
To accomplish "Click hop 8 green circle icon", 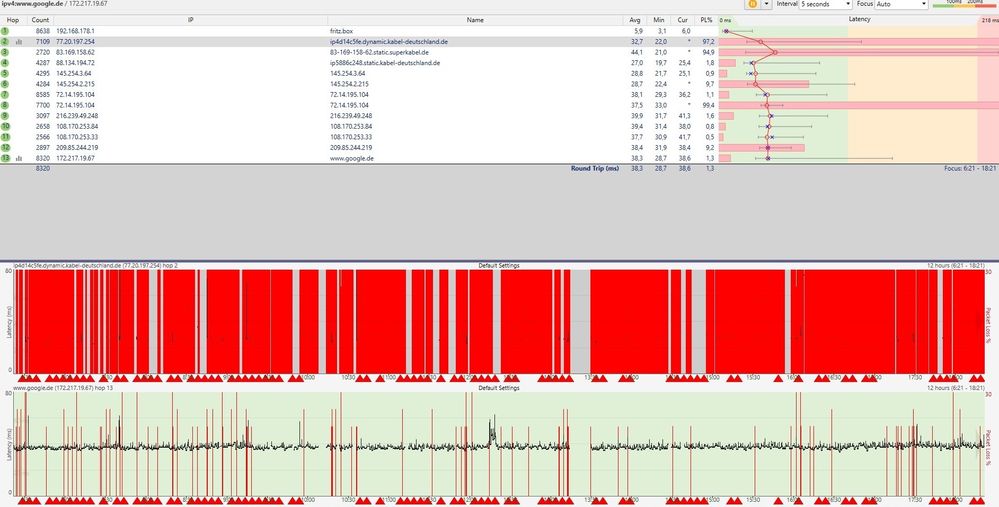I will tap(5, 105).
